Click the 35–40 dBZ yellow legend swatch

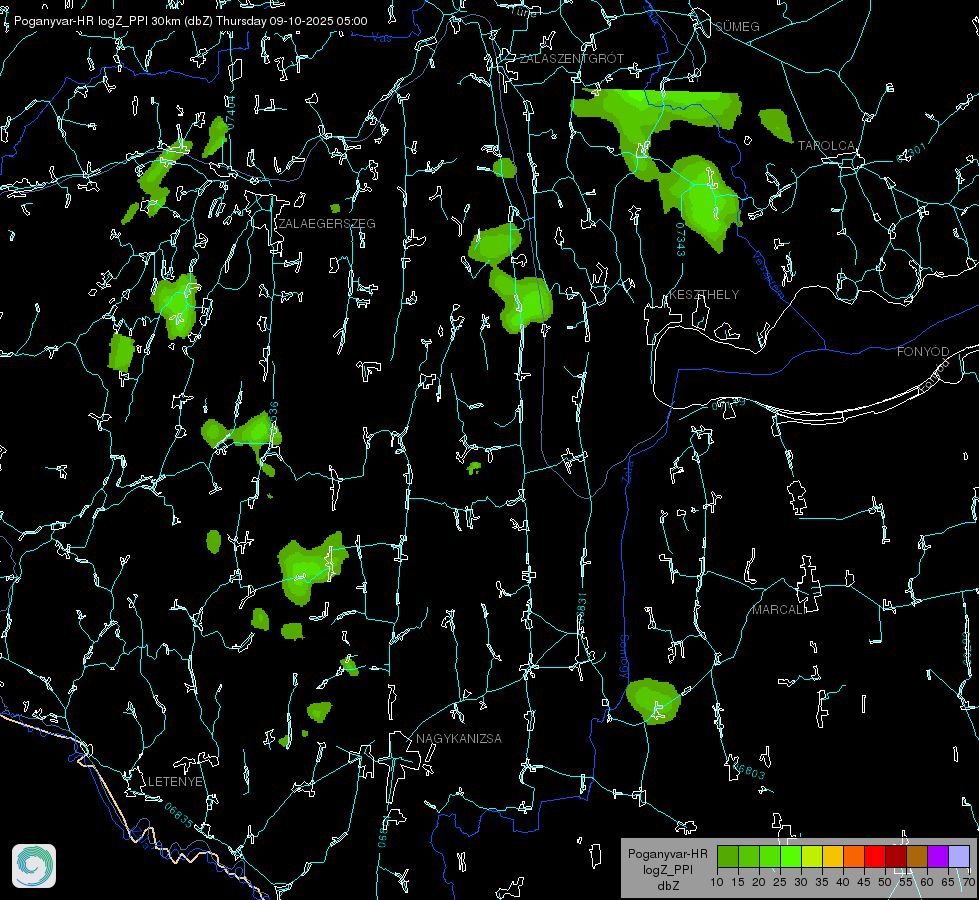pyautogui.click(x=833, y=856)
